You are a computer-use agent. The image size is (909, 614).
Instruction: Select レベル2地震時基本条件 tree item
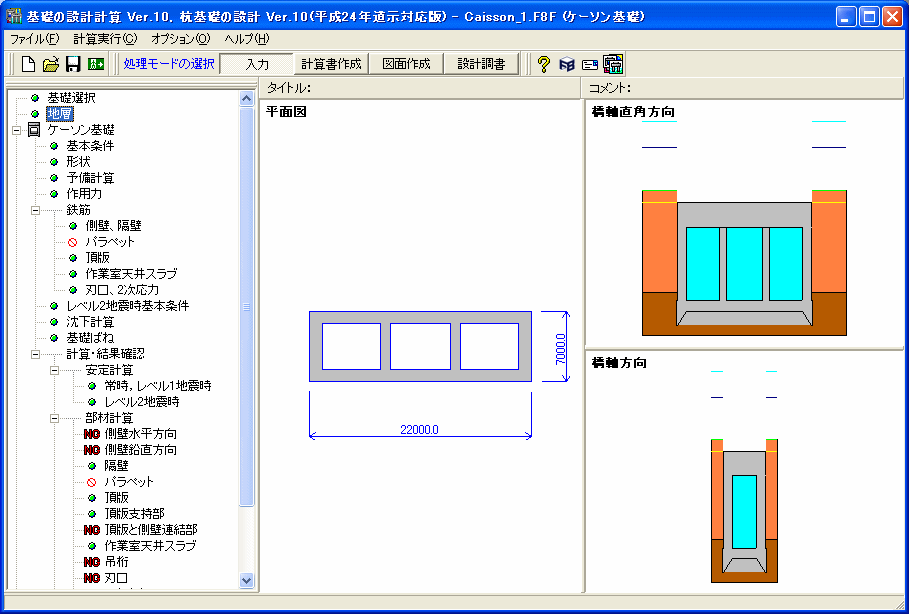(128, 306)
